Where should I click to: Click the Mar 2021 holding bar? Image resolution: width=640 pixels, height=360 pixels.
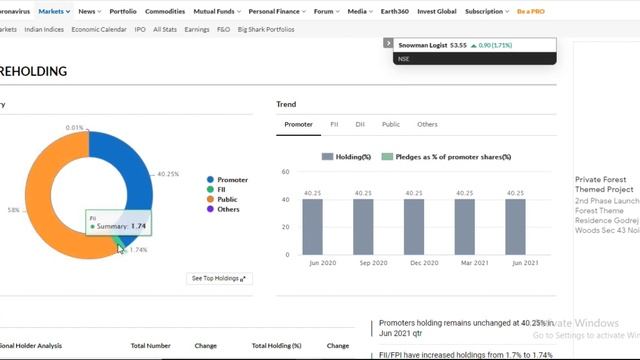(x=464, y=227)
